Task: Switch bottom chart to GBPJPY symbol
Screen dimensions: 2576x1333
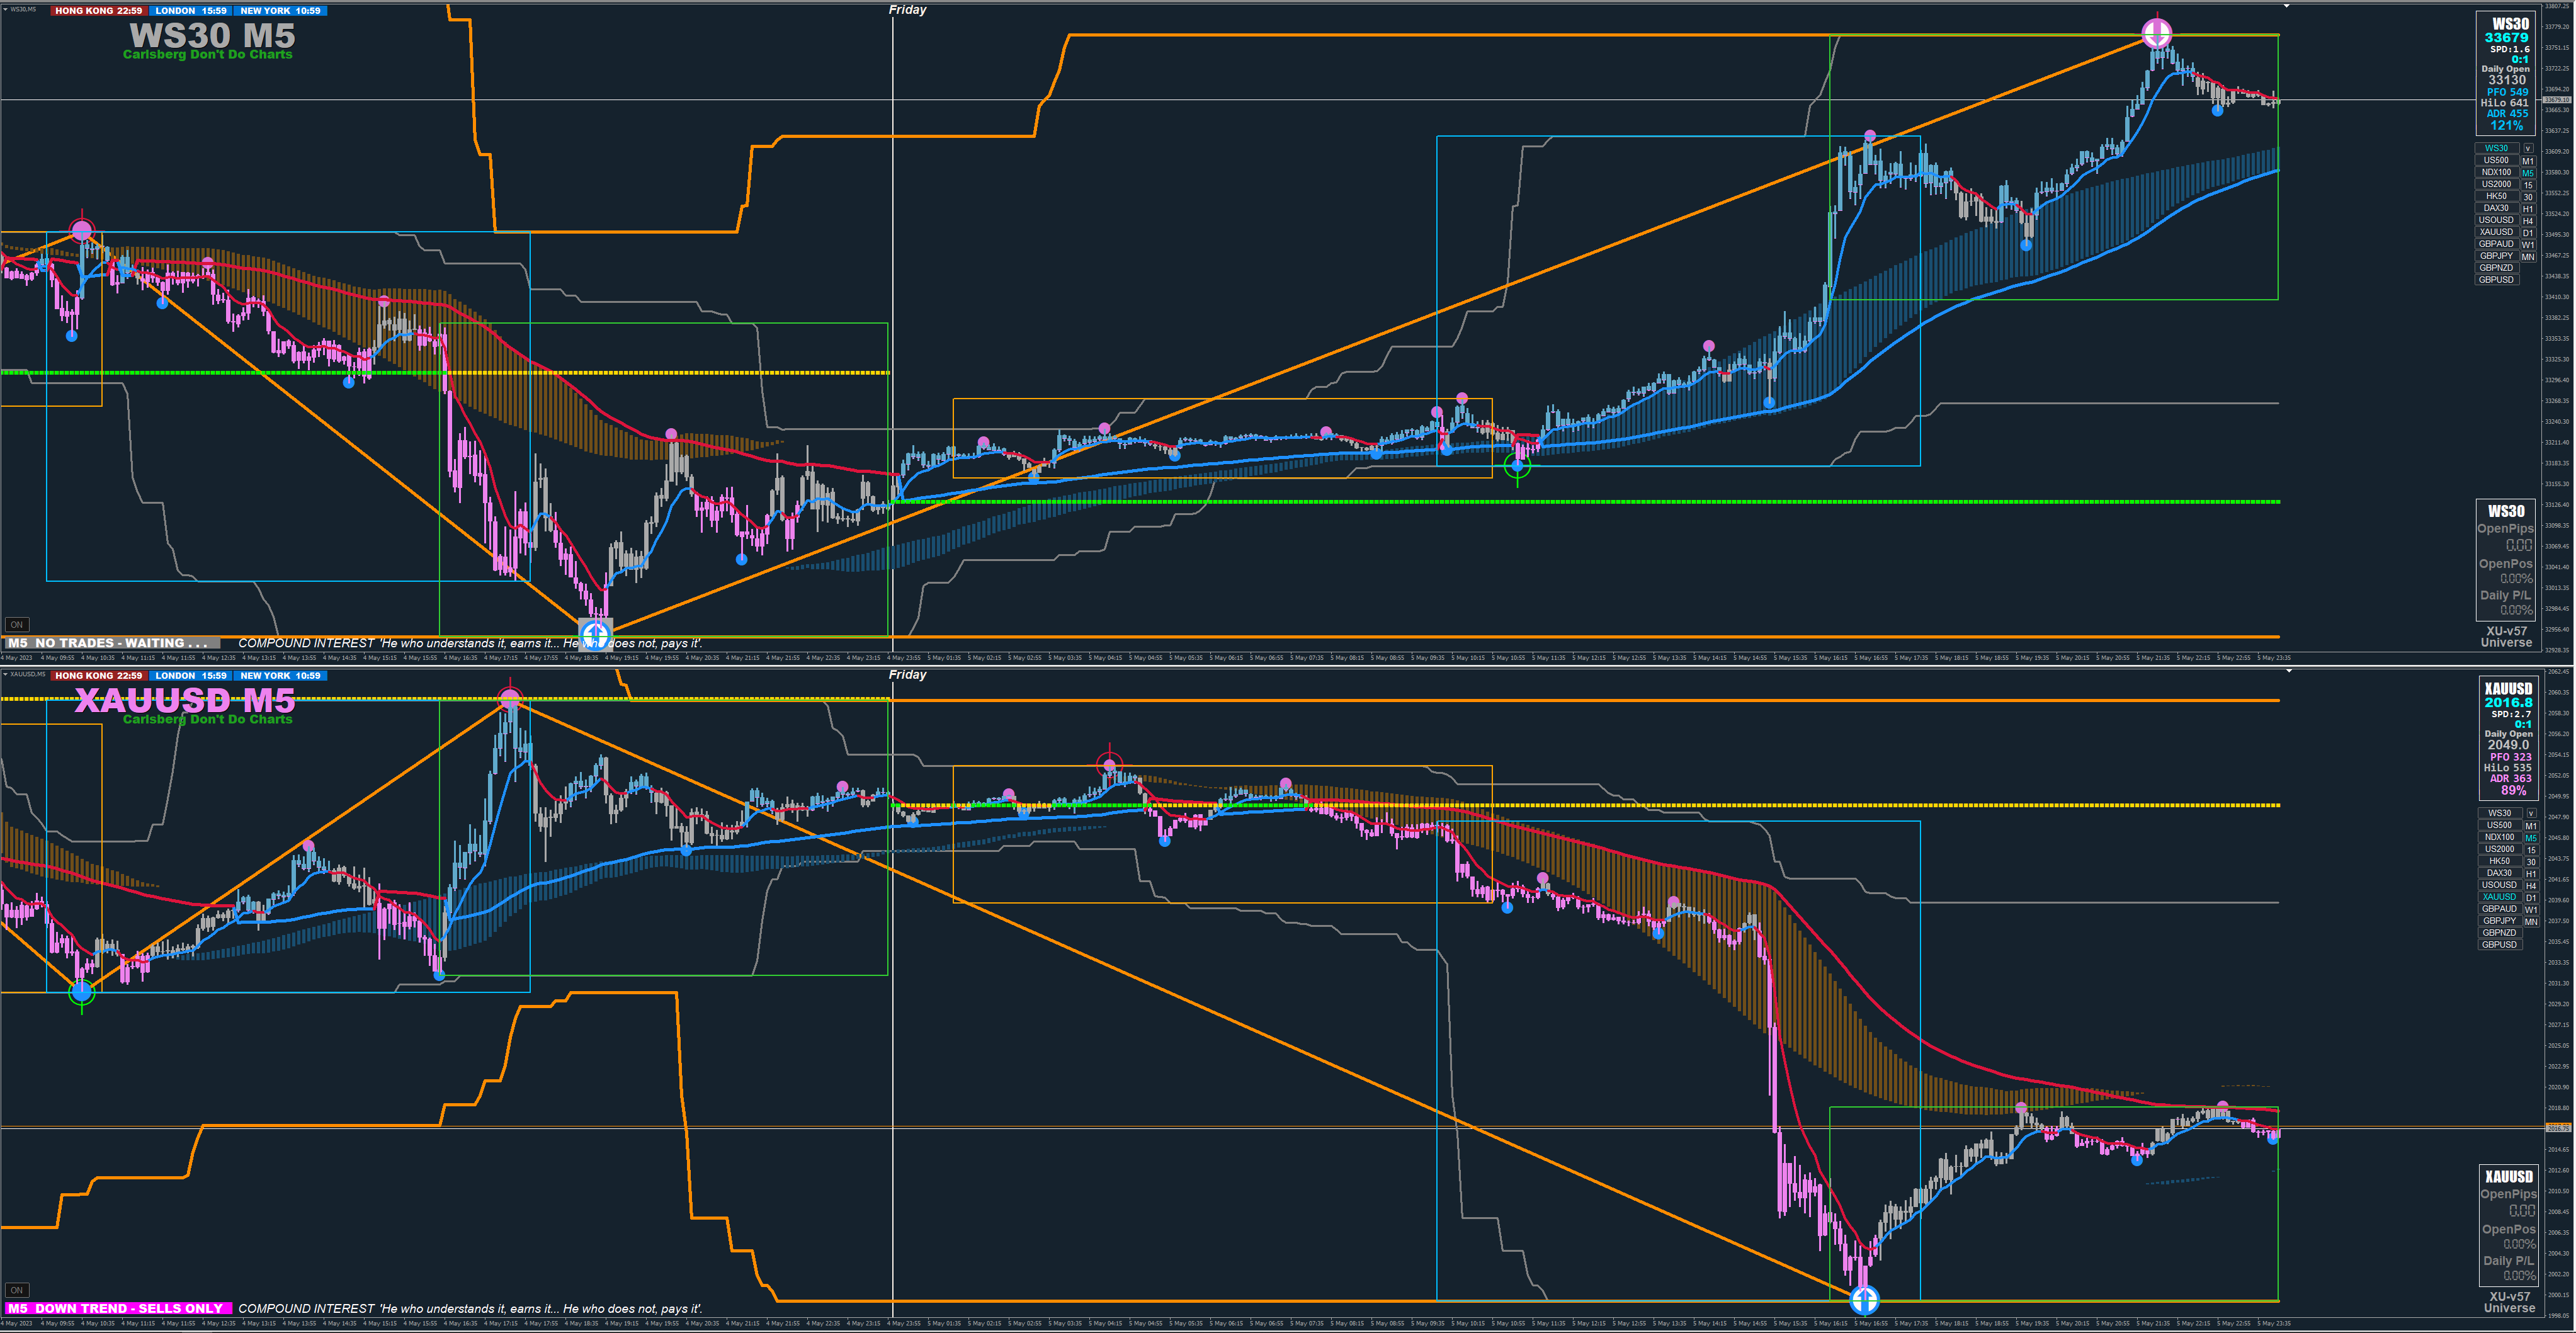Action: [2499, 921]
